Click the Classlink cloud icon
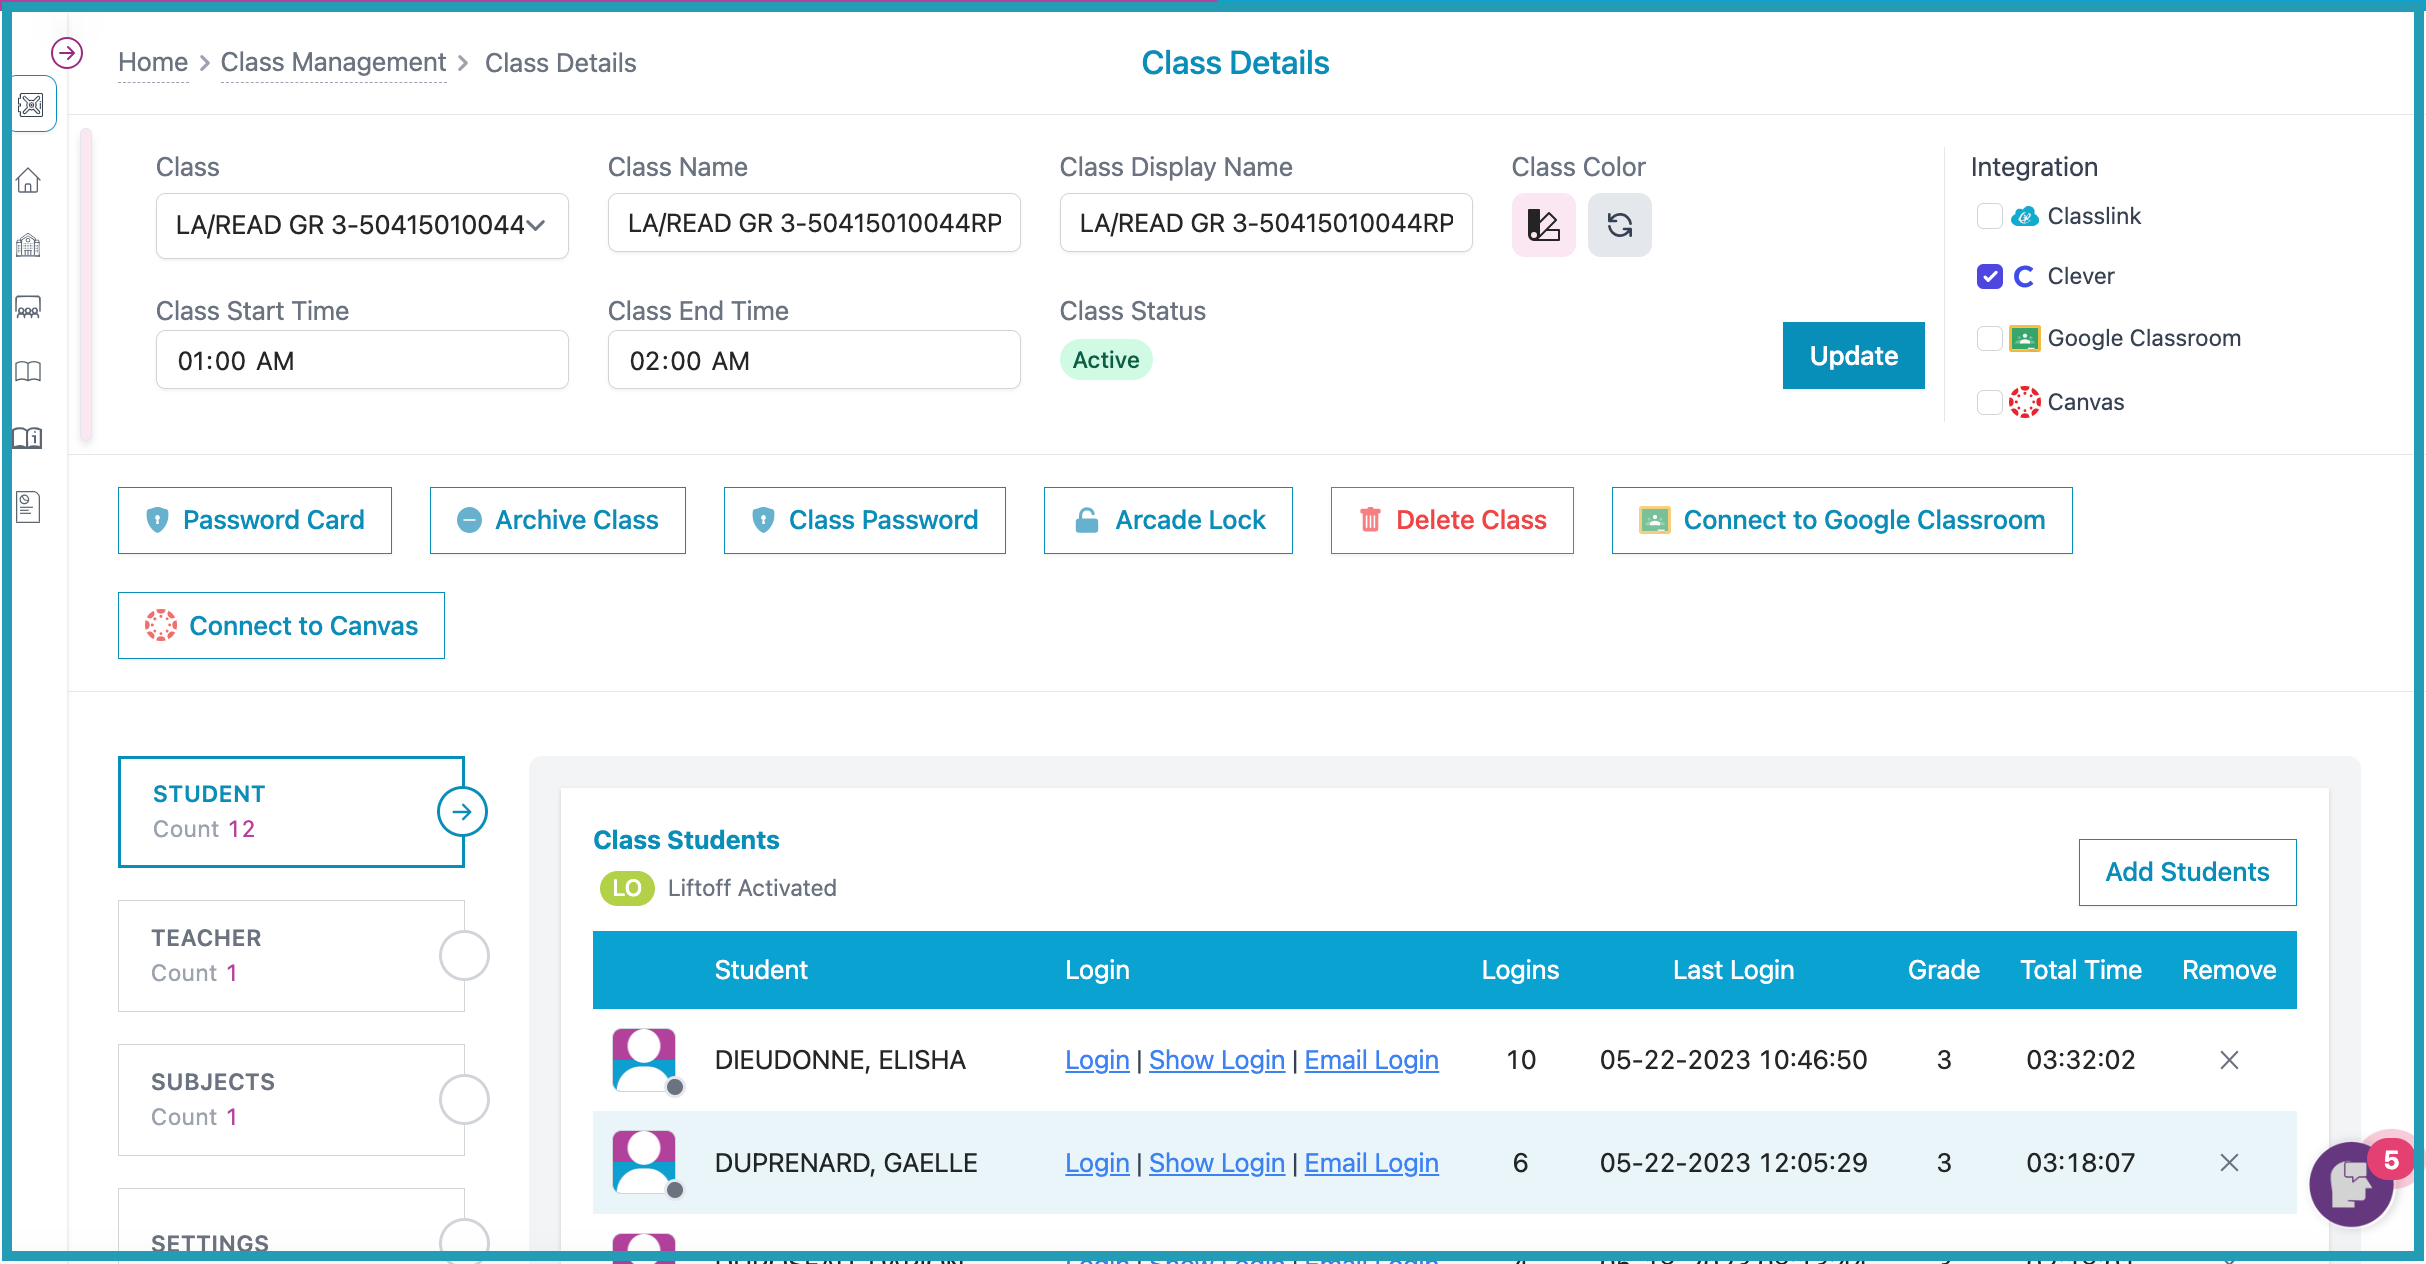The width and height of the screenshot is (2426, 1264). coord(2025,217)
